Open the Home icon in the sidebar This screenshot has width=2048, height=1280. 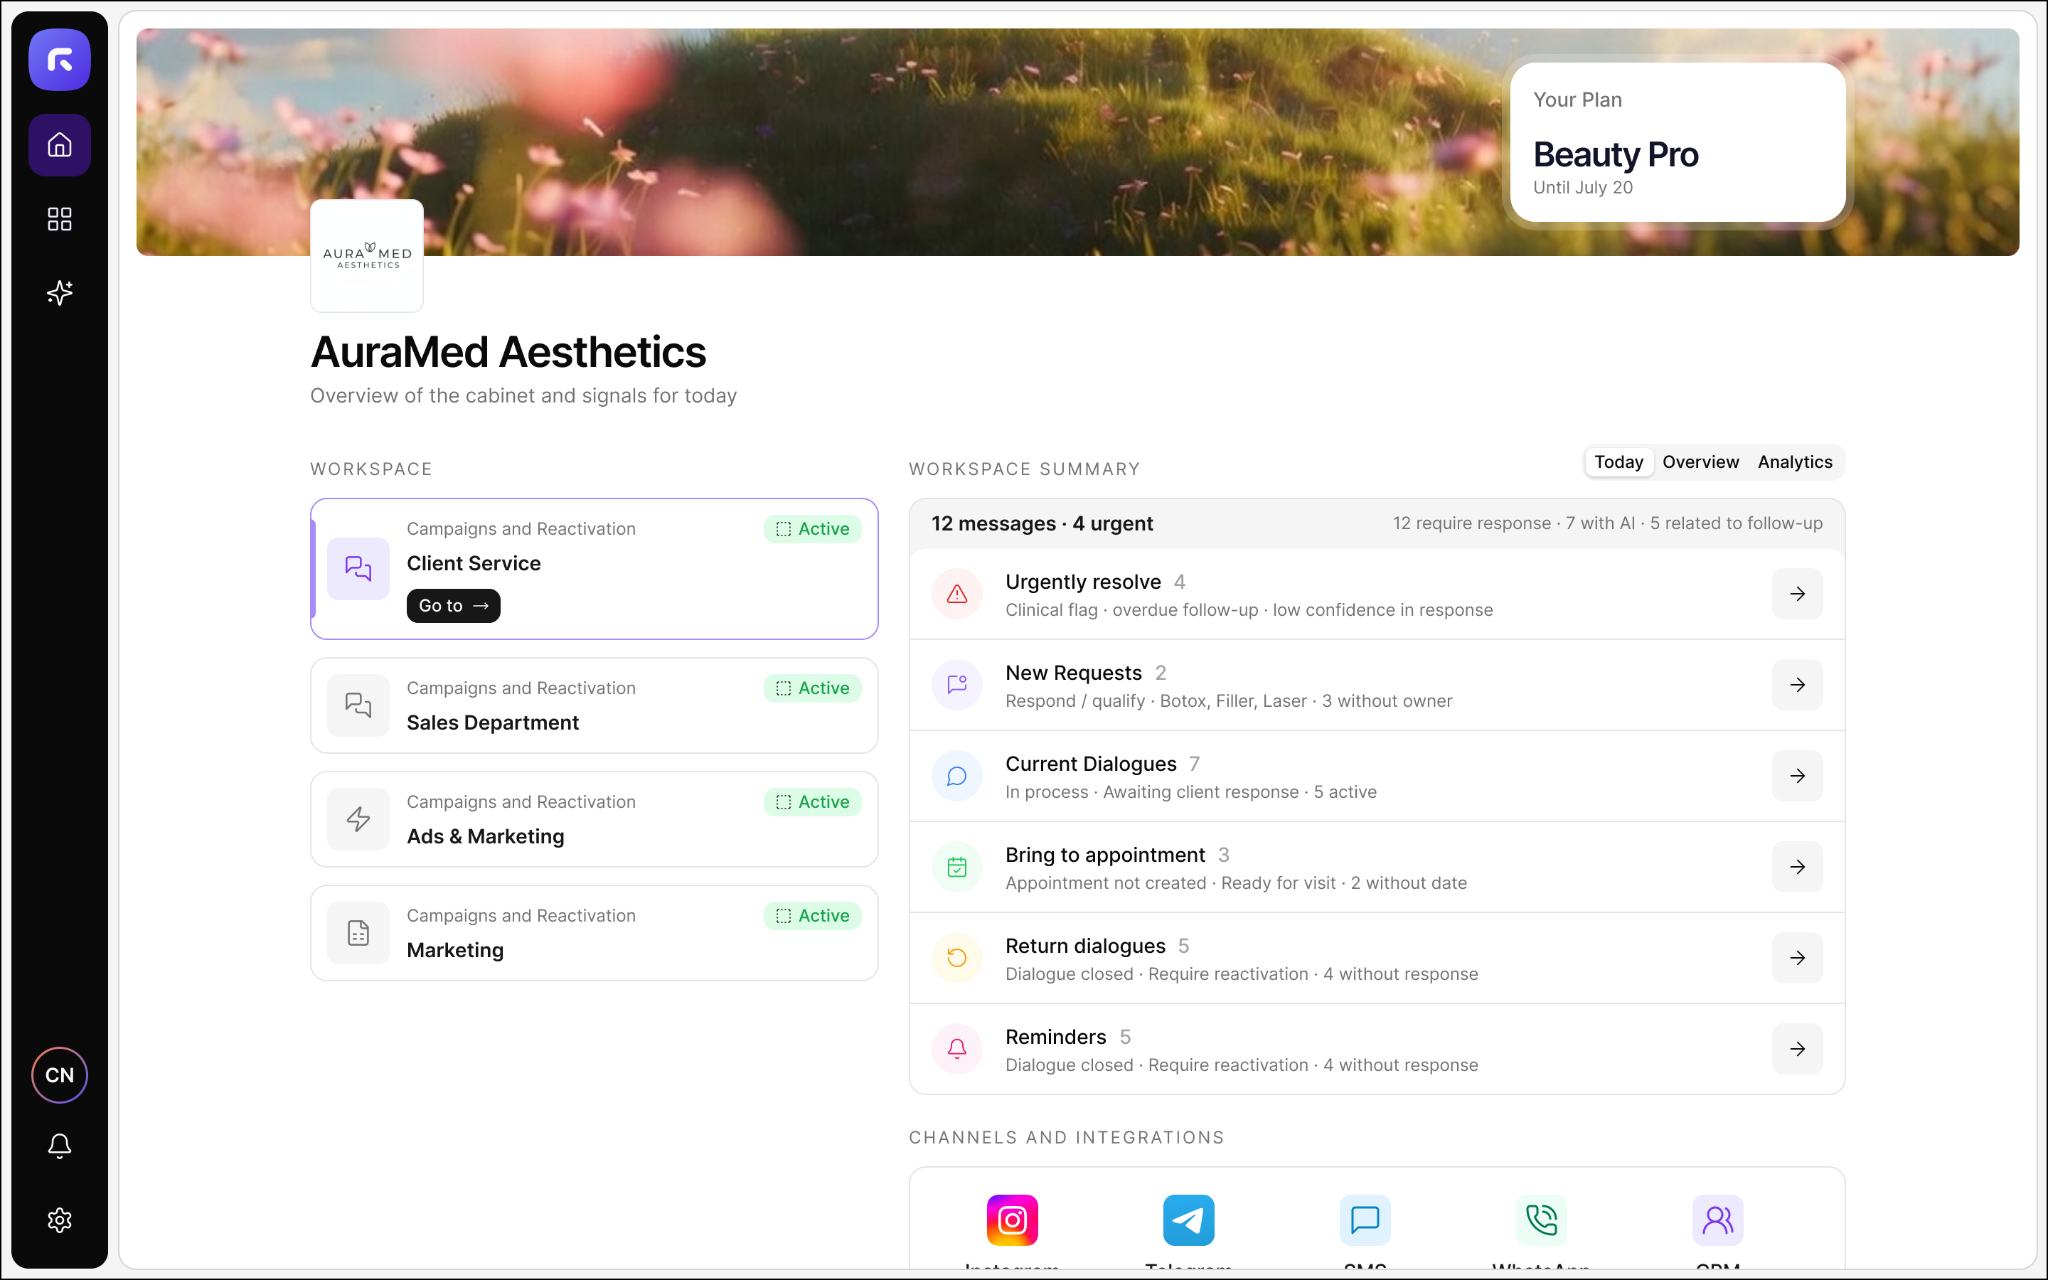(x=60, y=145)
